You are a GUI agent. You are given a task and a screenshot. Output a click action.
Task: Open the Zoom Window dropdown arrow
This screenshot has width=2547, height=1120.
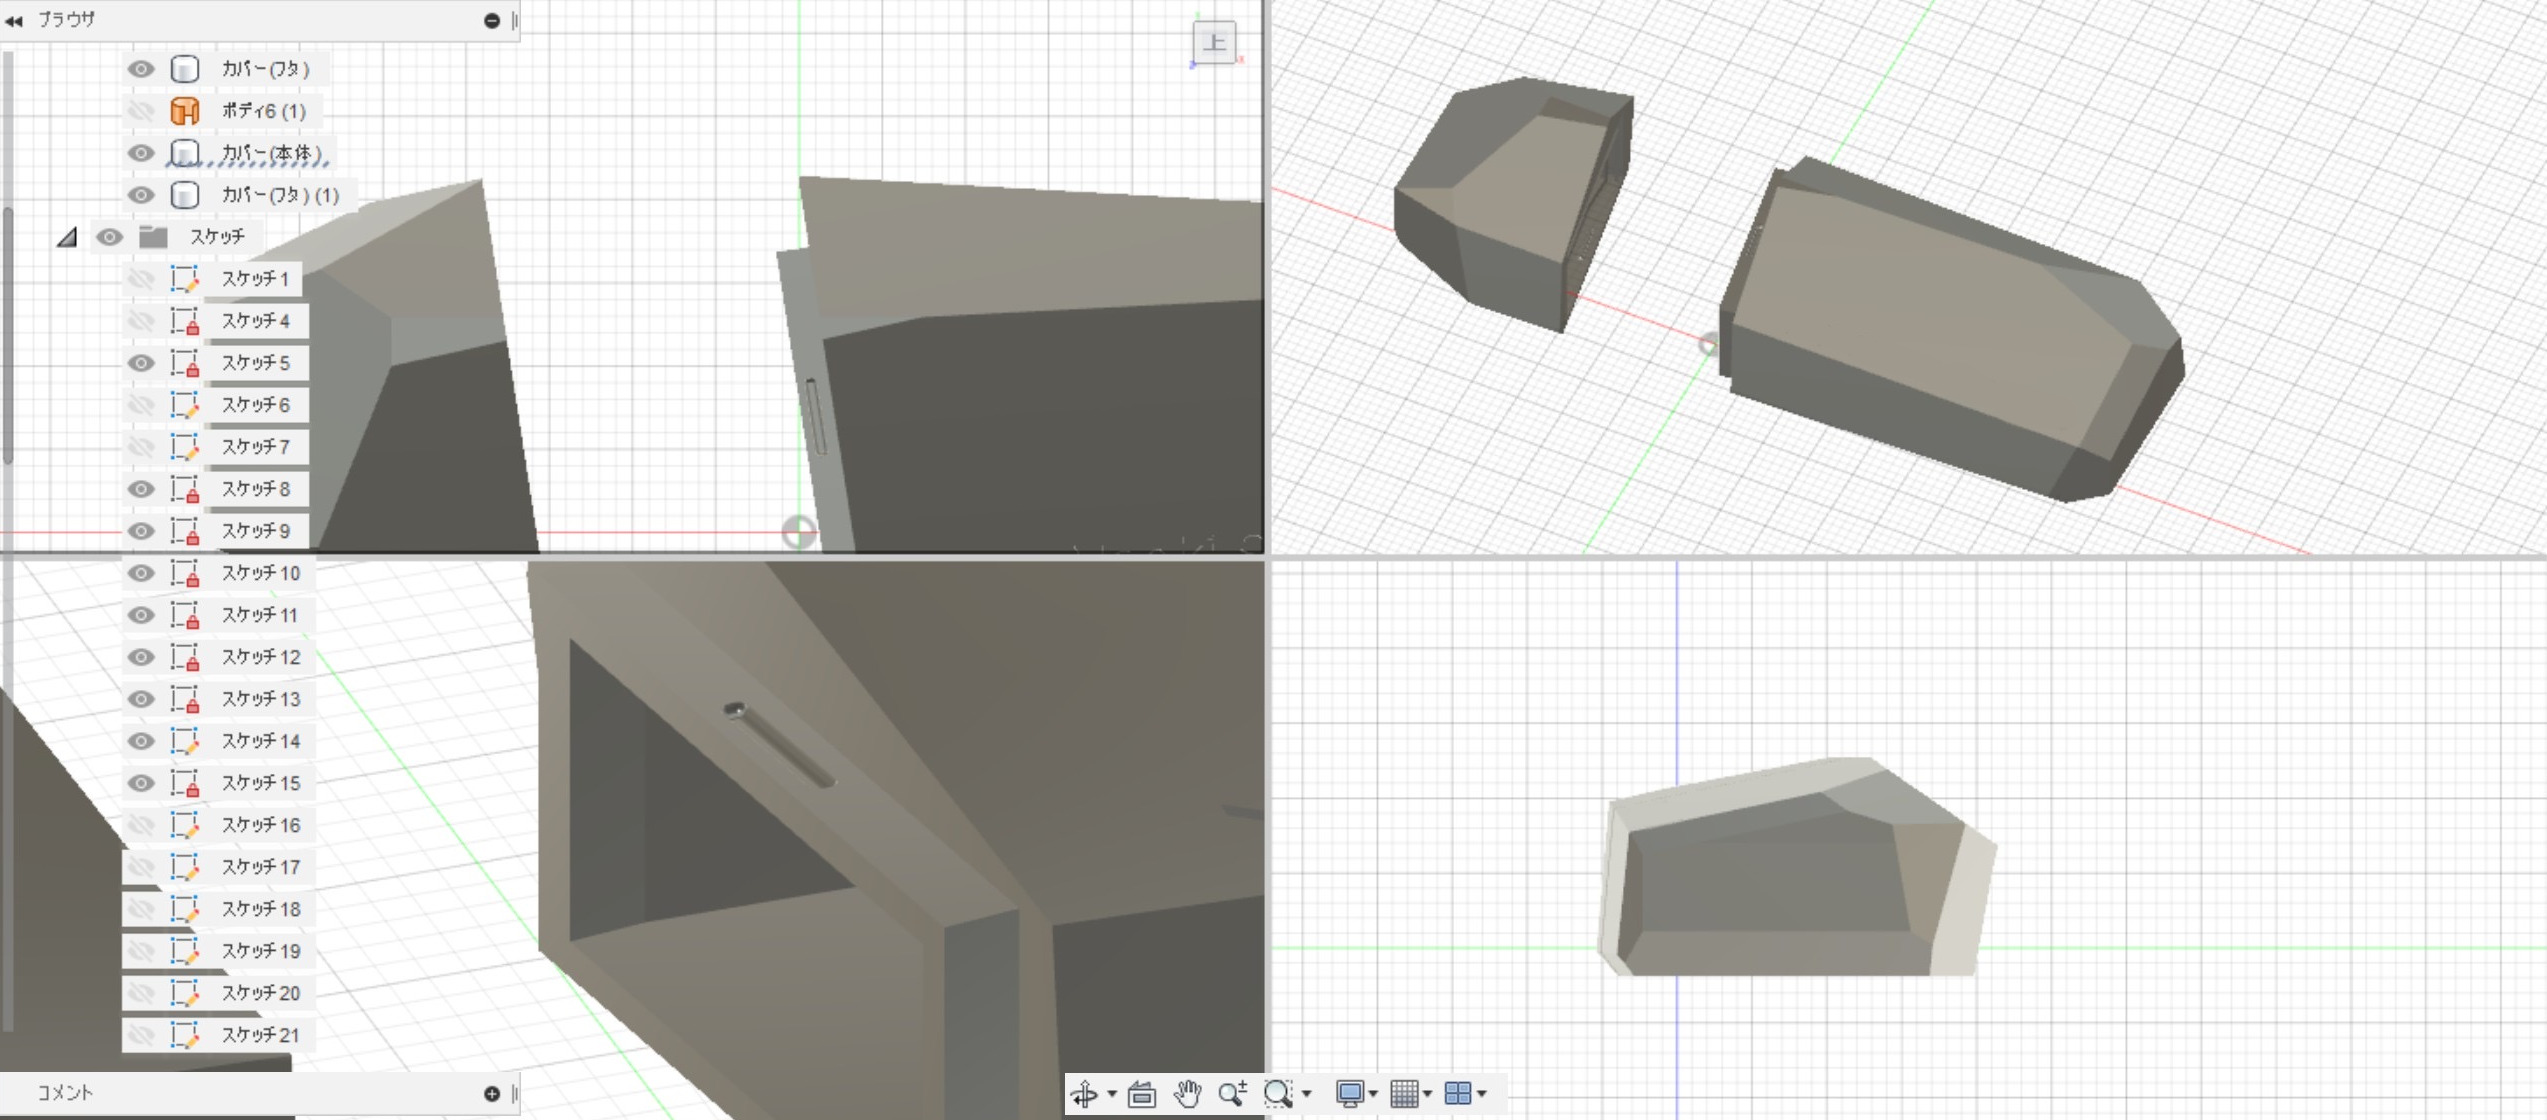pyautogui.click(x=1306, y=1094)
